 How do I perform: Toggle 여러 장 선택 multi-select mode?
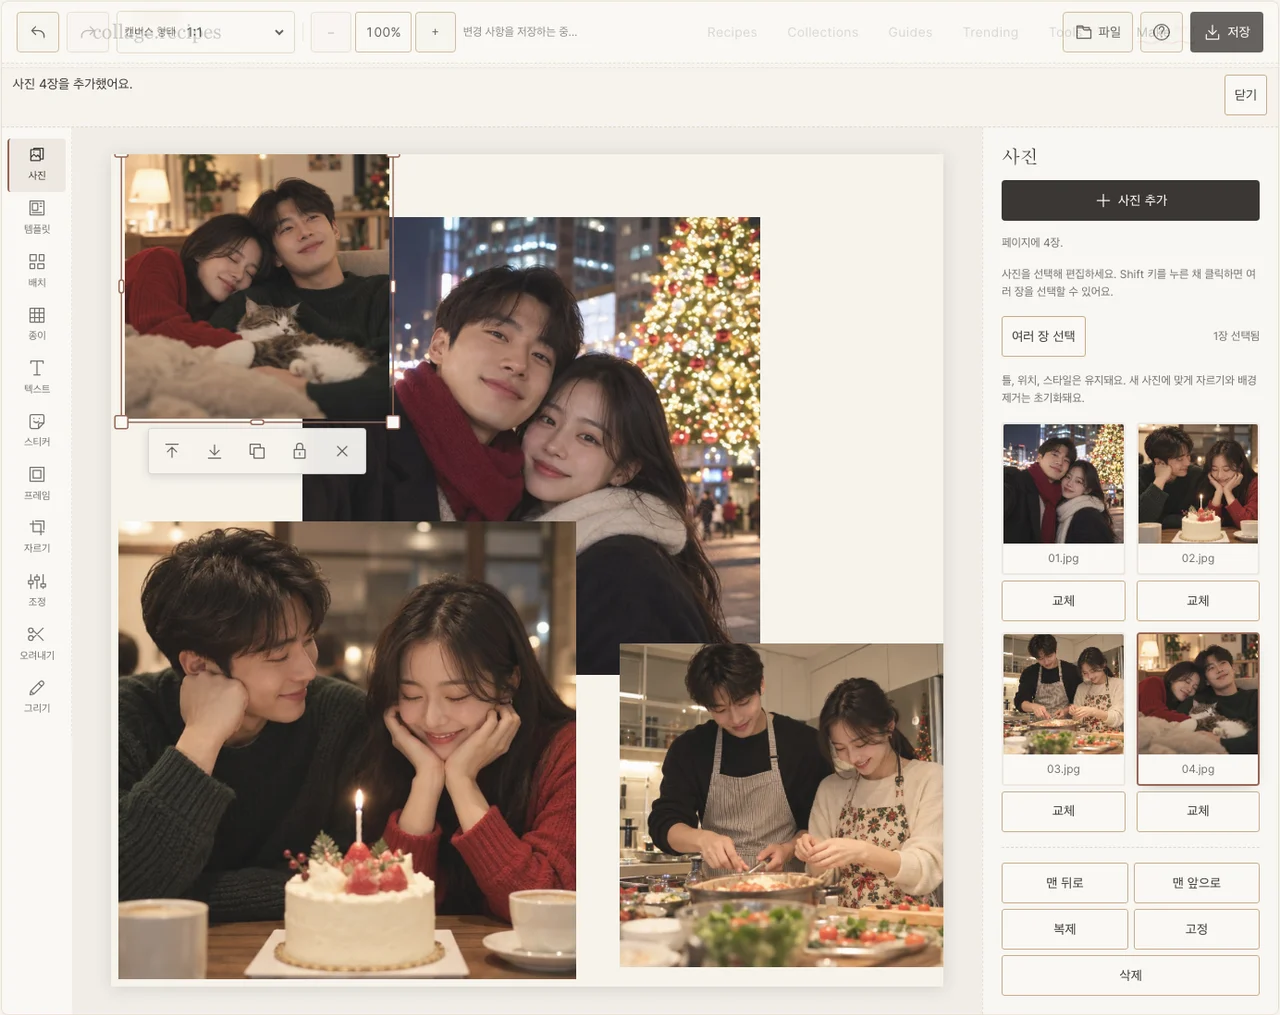(x=1043, y=336)
